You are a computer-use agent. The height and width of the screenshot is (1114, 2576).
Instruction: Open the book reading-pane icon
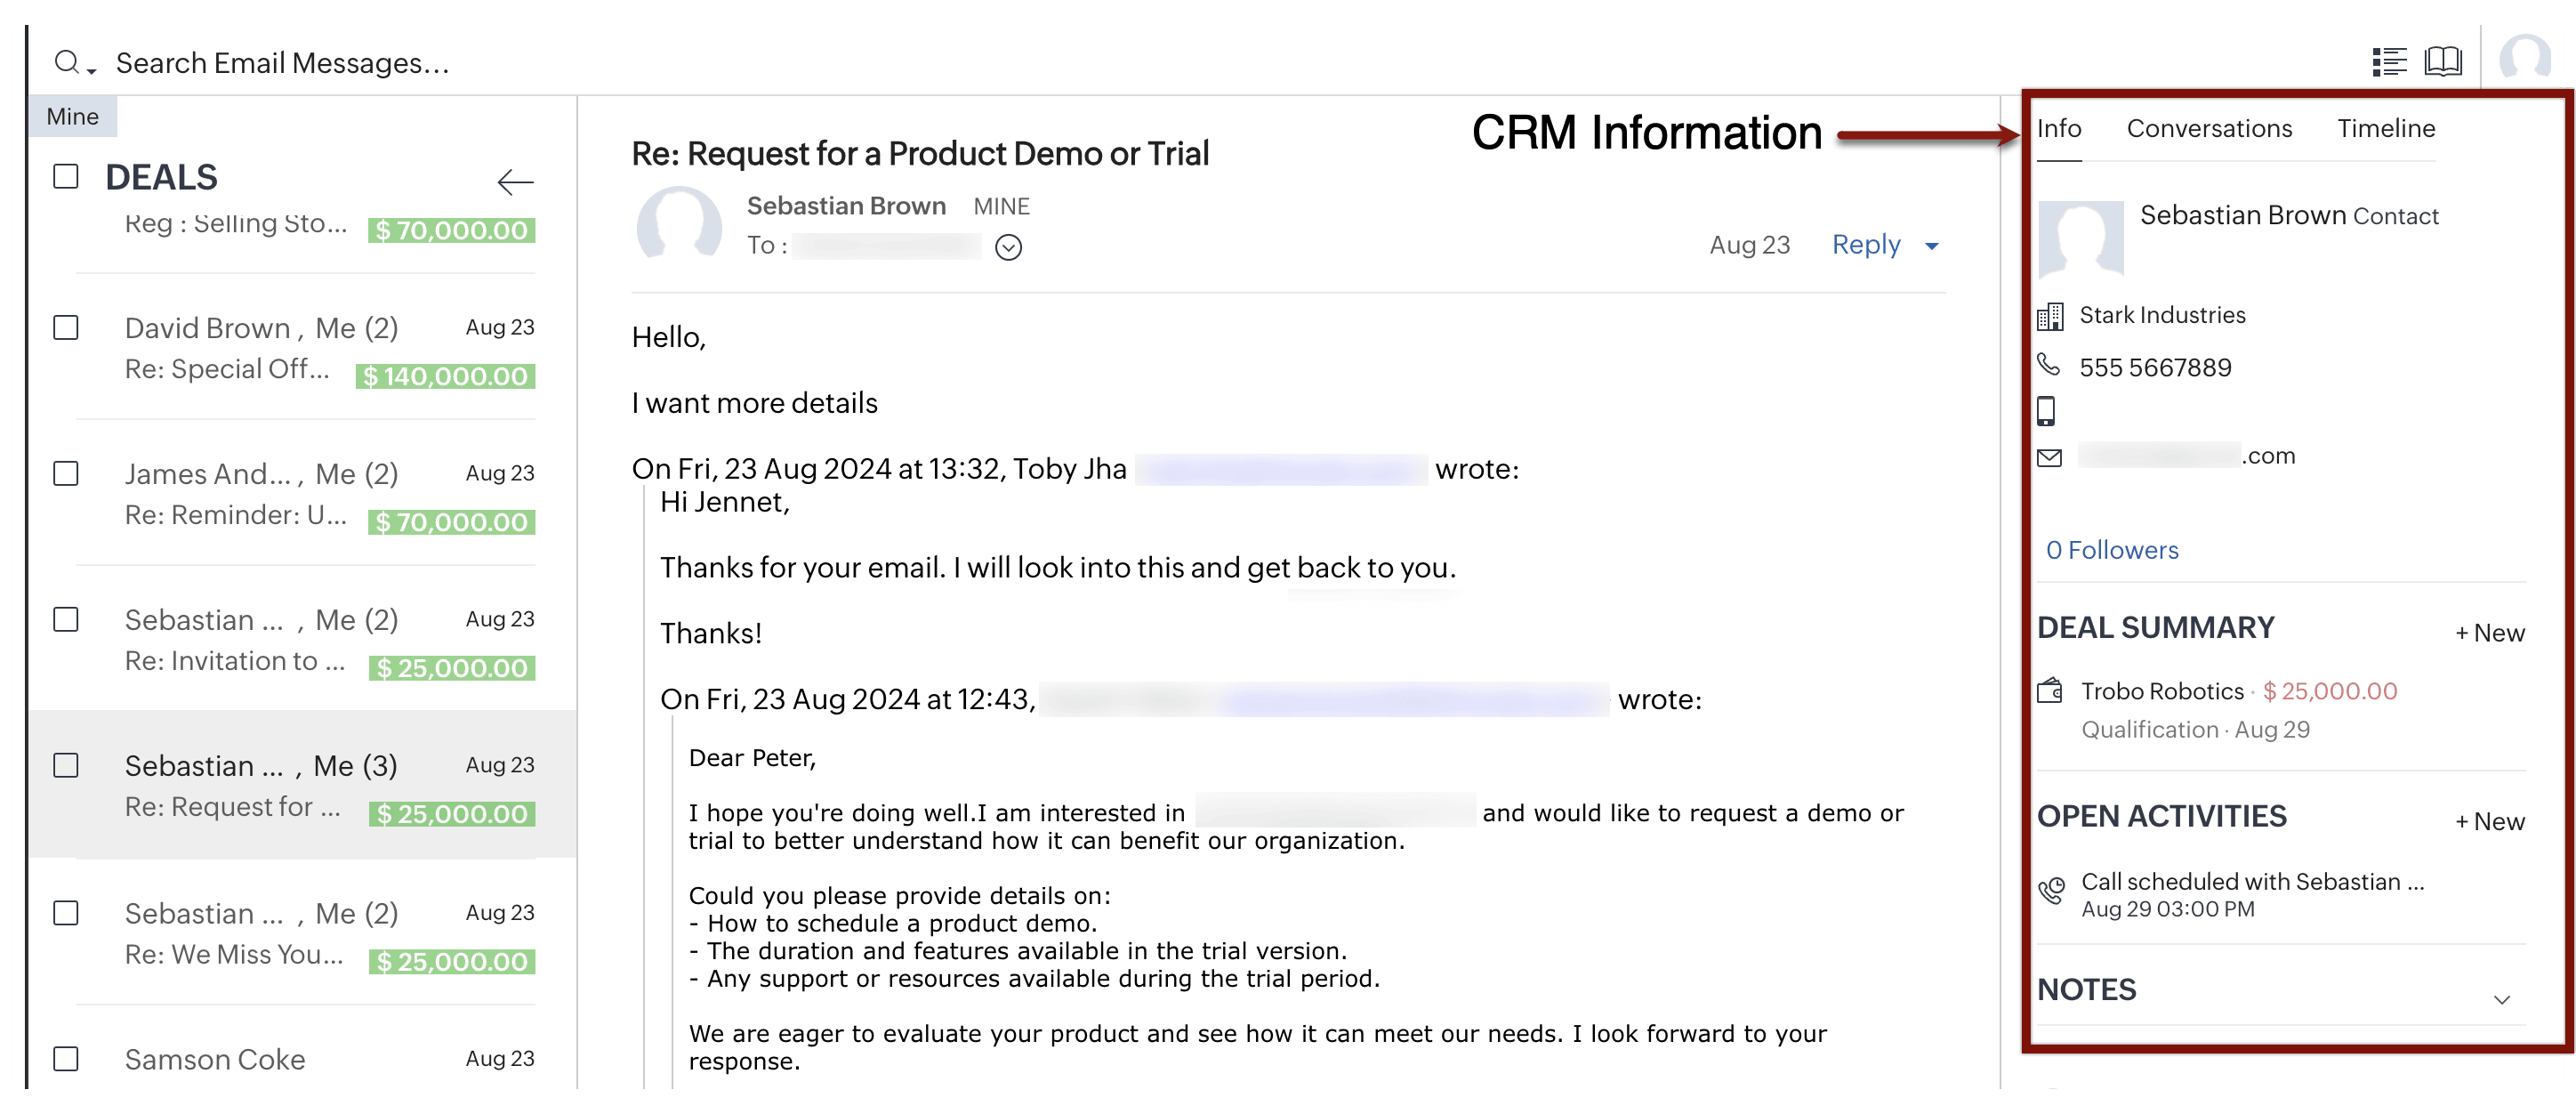[2442, 62]
